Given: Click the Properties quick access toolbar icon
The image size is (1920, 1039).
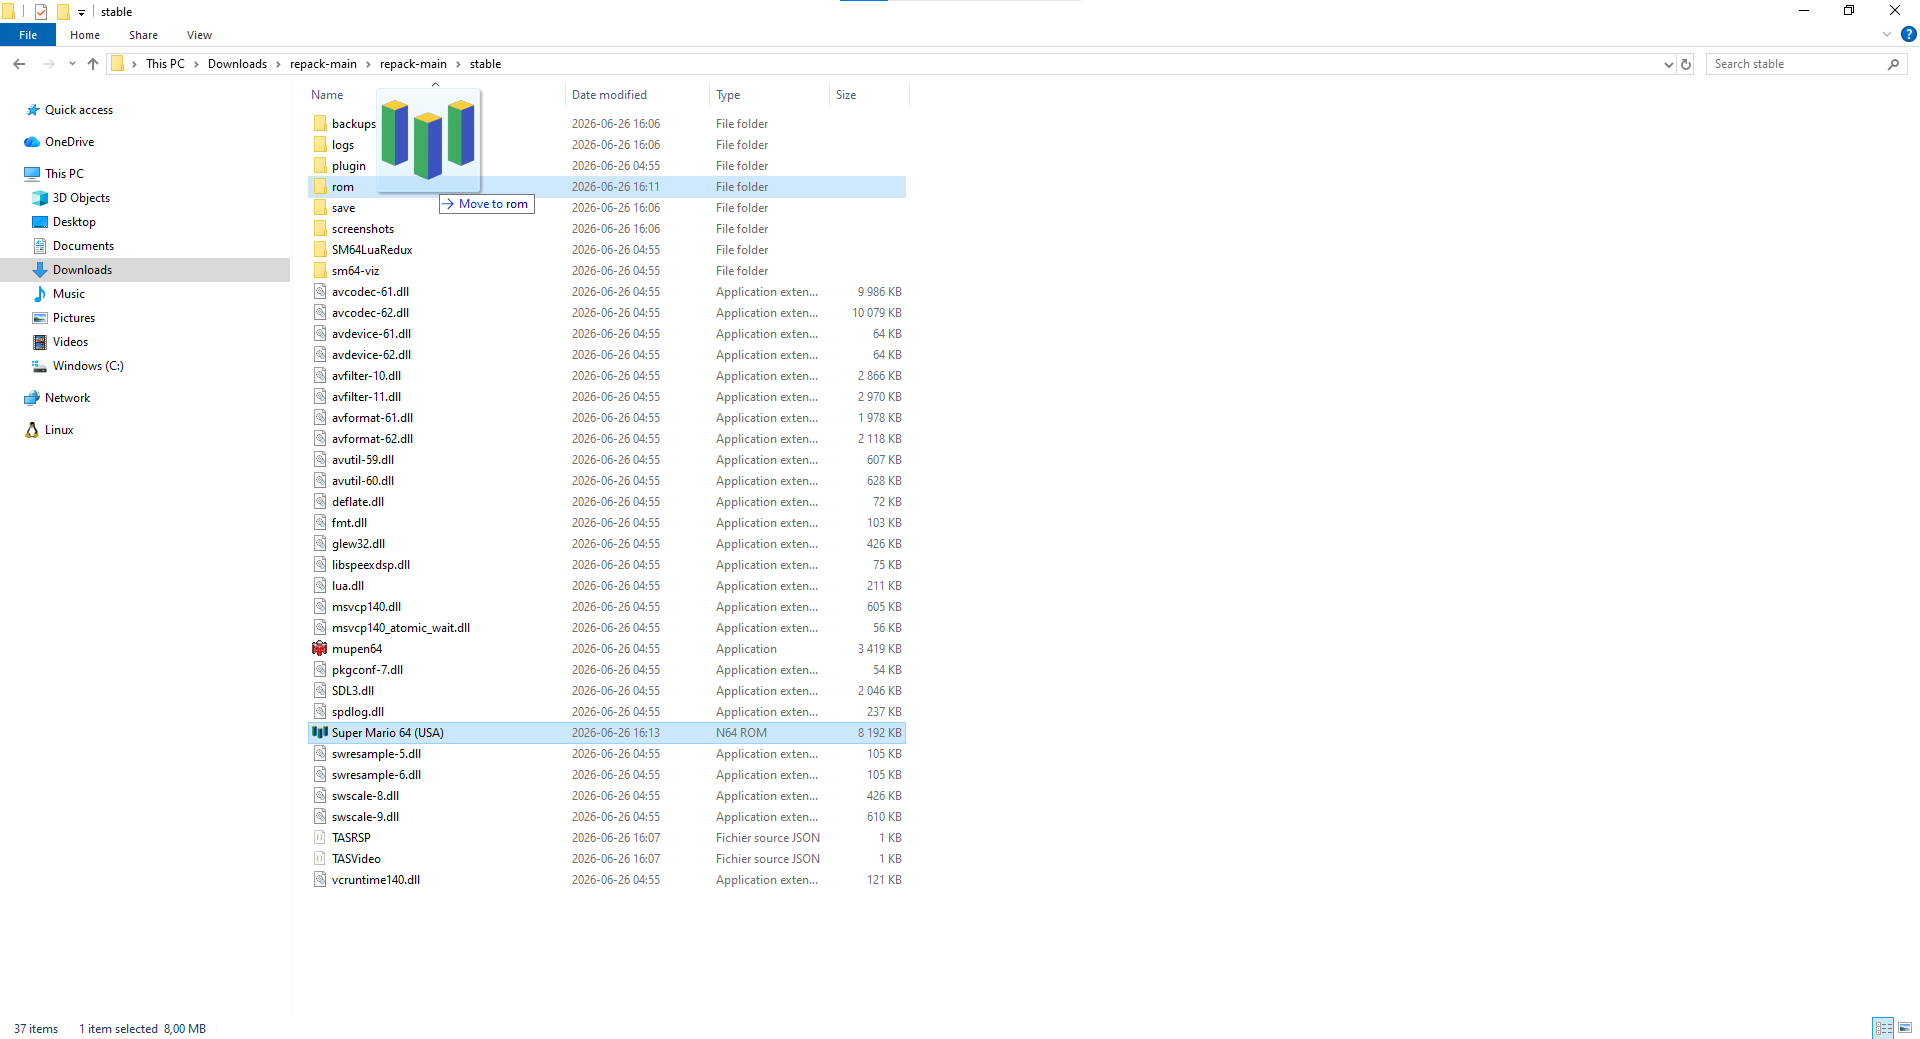Looking at the screenshot, I should 41,12.
